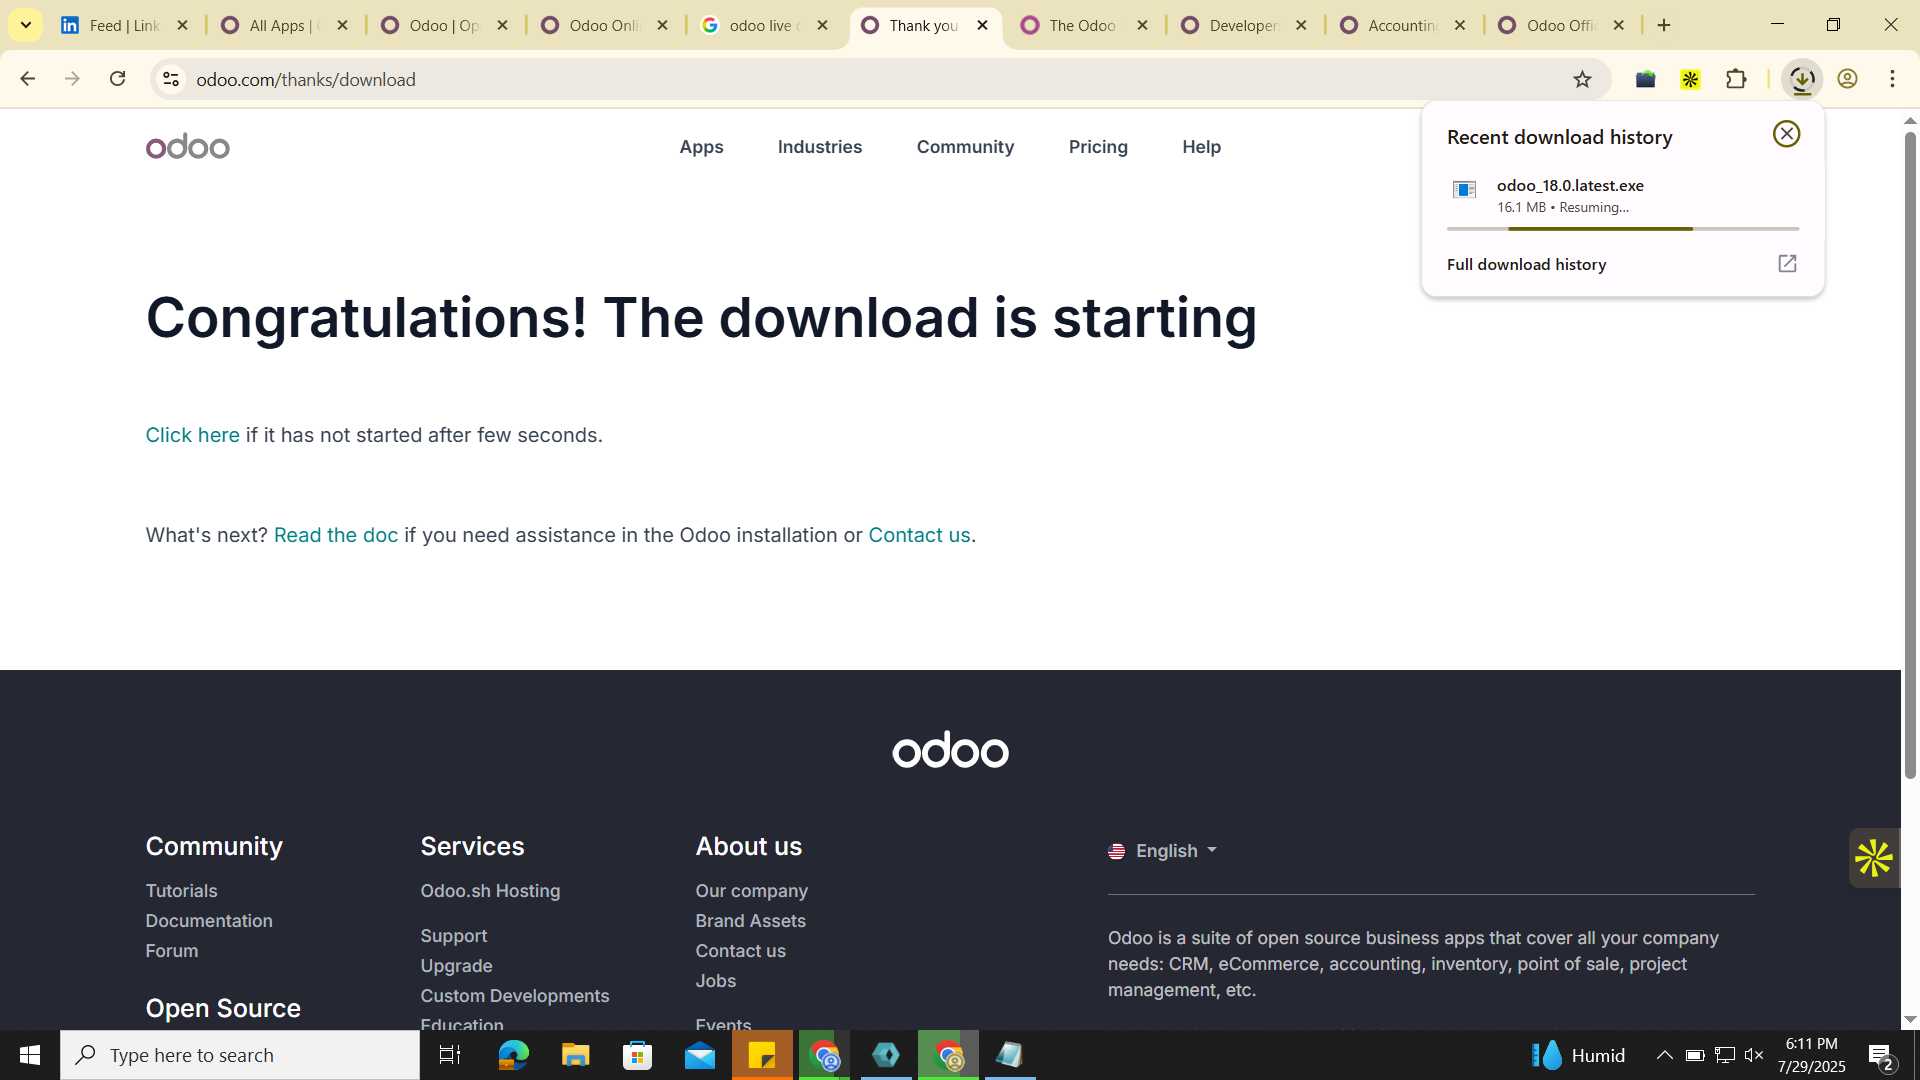Open Odoo.sh Hosting footer link
Image resolution: width=1920 pixels, height=1080 pixels.
coord(490,891)
